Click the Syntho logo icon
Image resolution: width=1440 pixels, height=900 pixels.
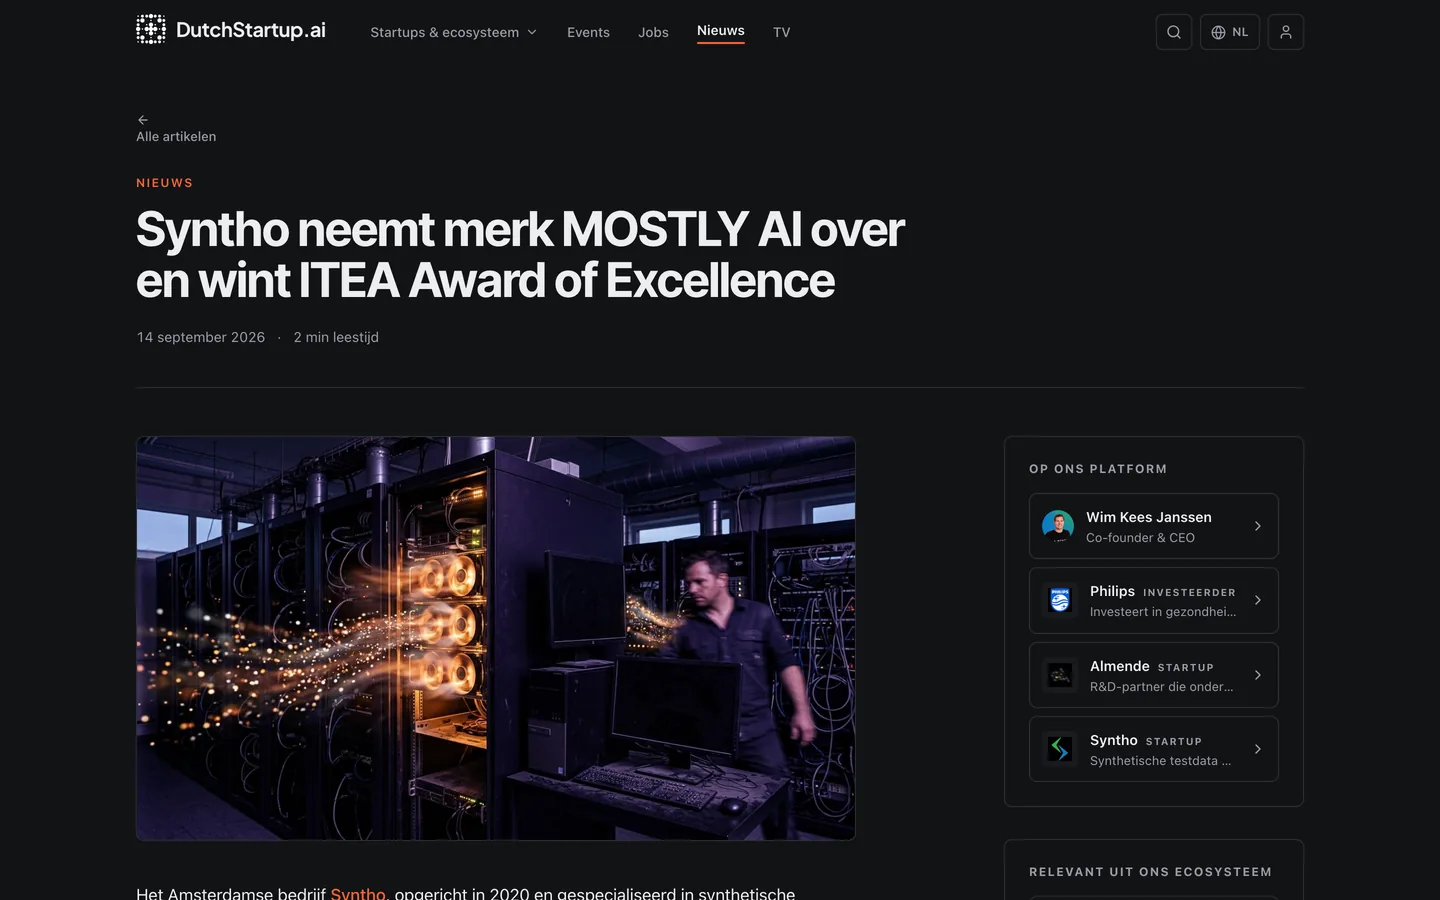[x=1060, y=749]
